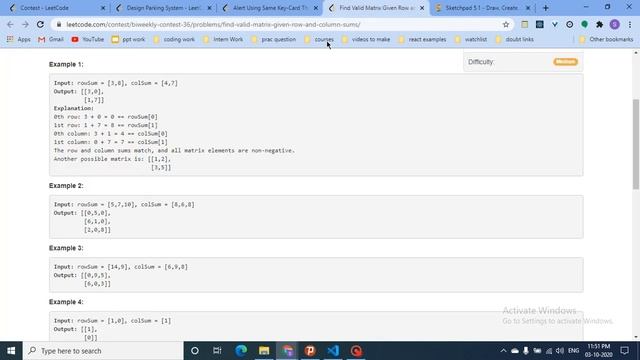The width and height of the screenshot is (640, 360).
Task: Click the dark square extension icon
Action: [540, 24]
